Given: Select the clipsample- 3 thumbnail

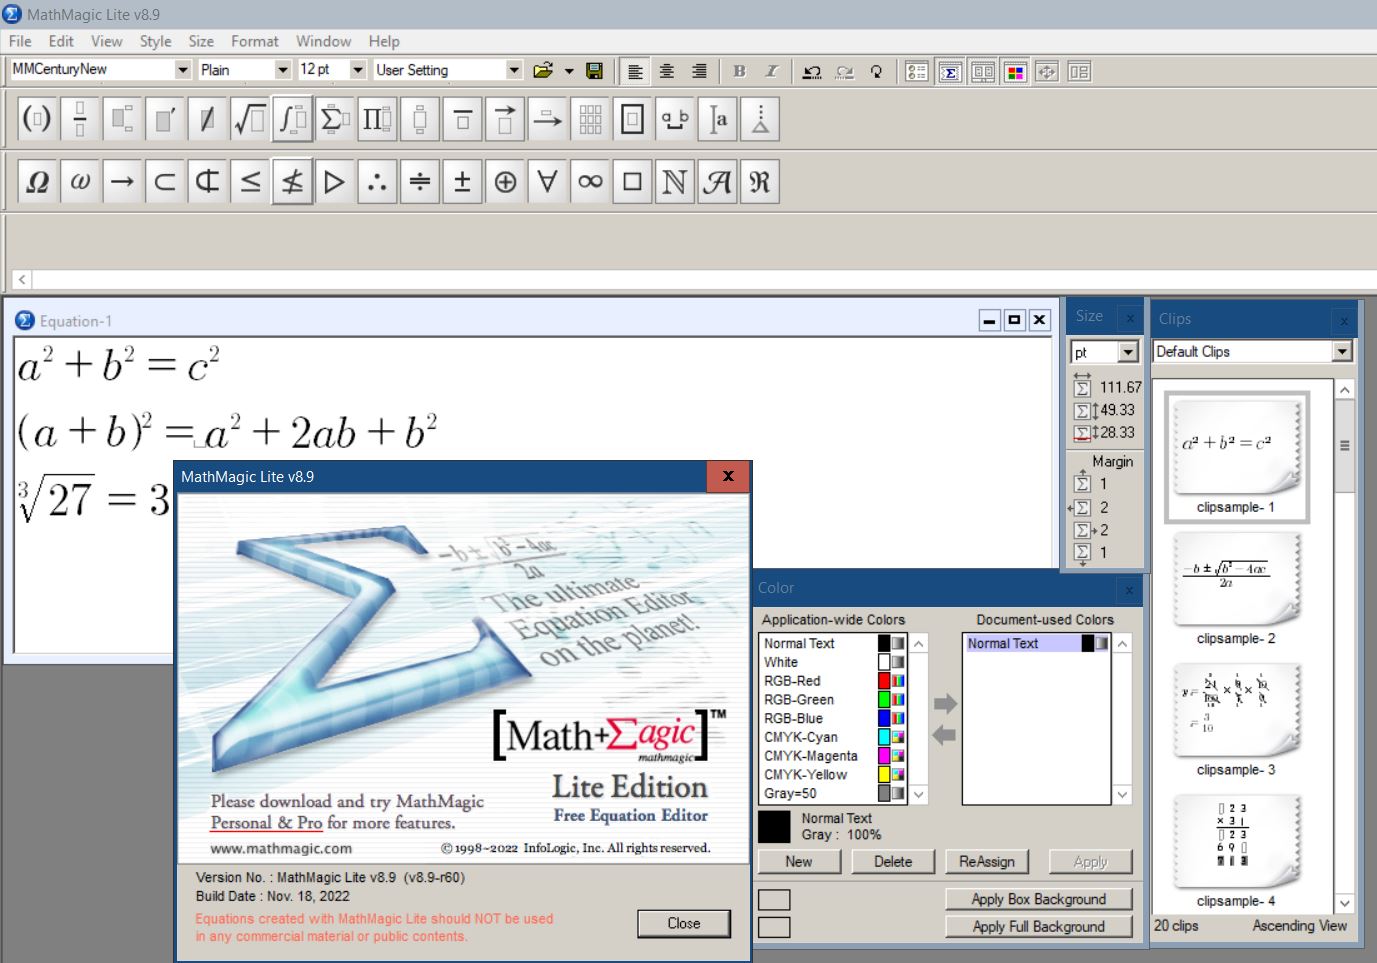Looking at the screenshot, I should pyautogui.click(x=1236, y=710).
